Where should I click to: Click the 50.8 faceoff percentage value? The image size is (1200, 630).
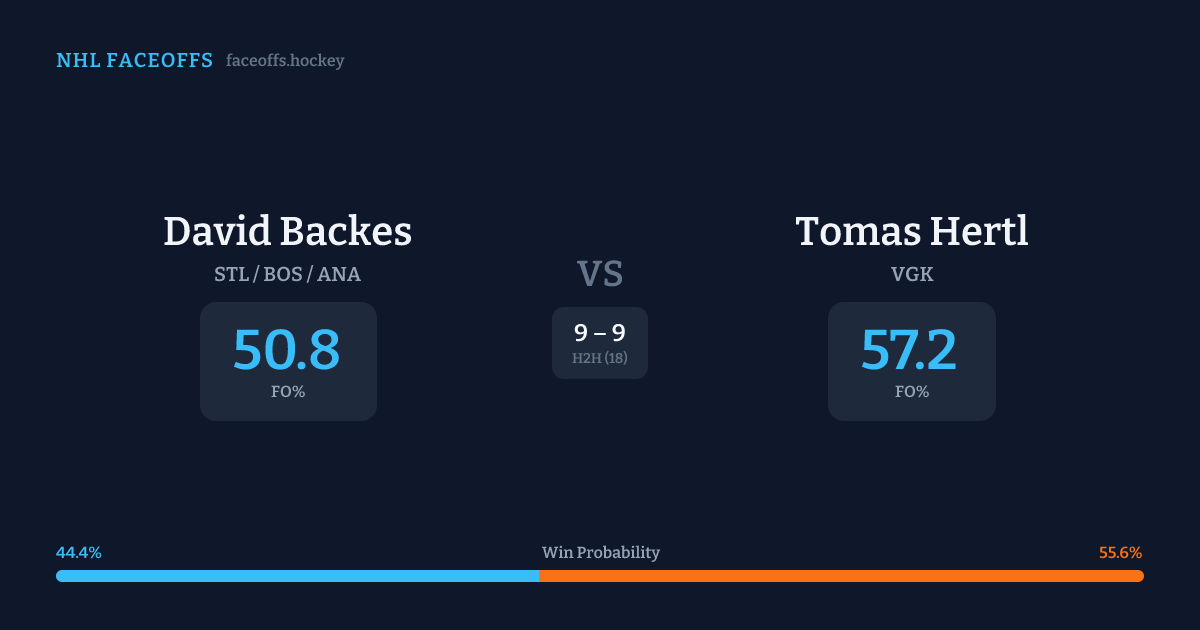[287, 350]
